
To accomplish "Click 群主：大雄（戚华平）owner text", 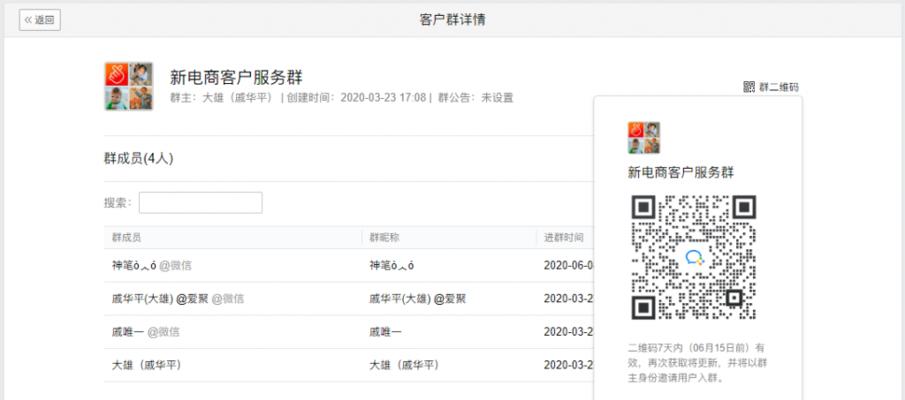I will [221, 98].
